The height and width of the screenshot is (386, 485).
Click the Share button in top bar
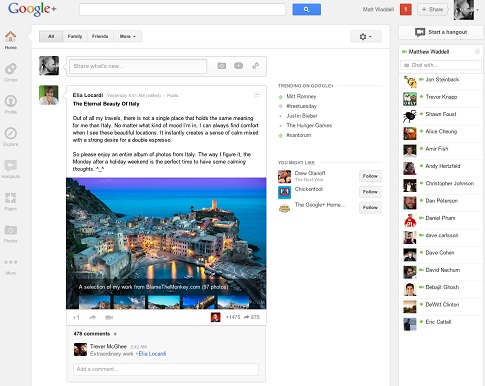pos(432,9)
